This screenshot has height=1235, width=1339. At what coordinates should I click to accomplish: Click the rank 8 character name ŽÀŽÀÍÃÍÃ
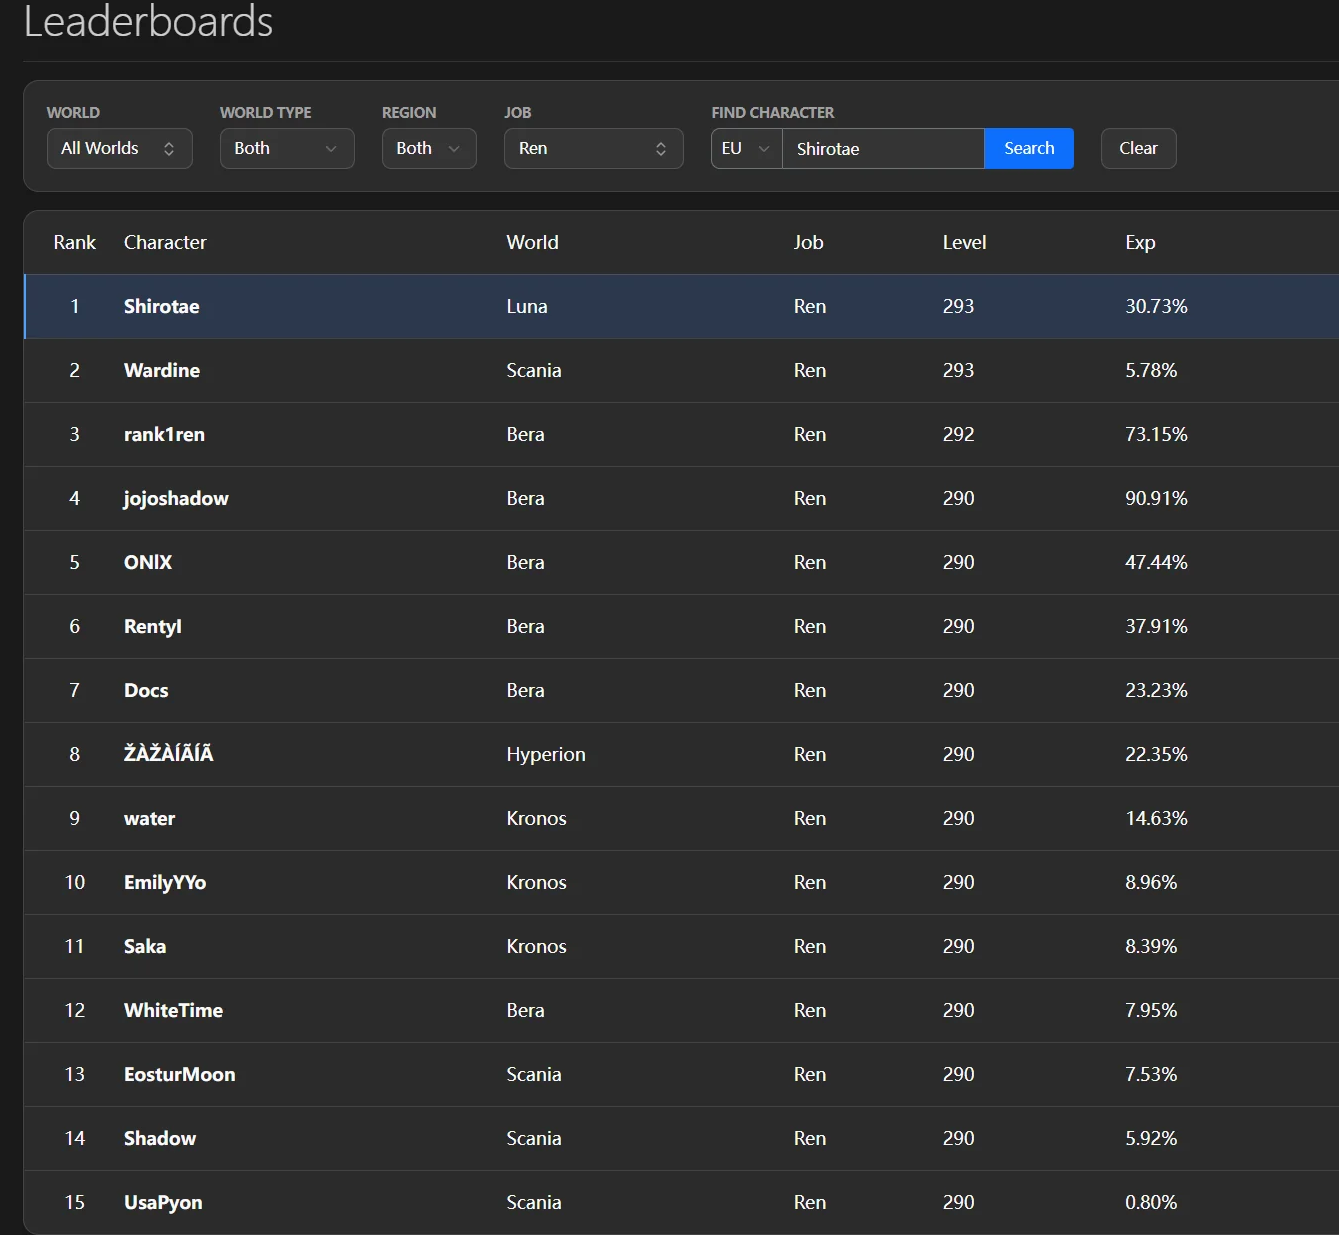pos(169,754)
